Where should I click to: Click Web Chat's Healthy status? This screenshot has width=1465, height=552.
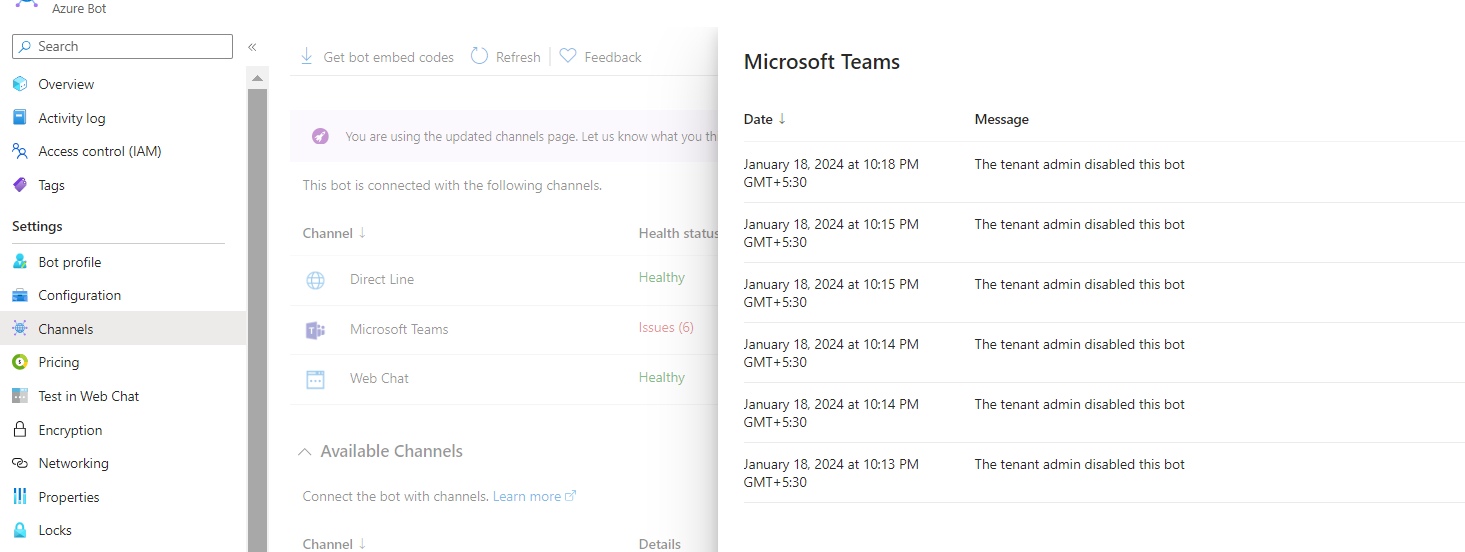pos(662,377)
